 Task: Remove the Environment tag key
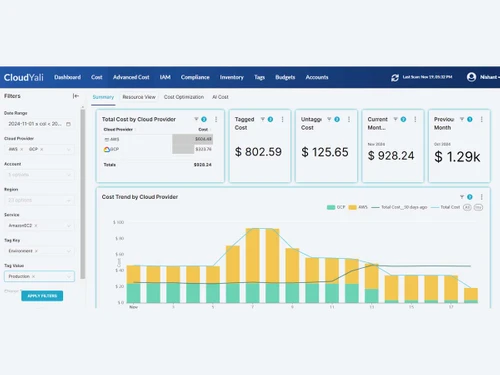coord(36,251)
